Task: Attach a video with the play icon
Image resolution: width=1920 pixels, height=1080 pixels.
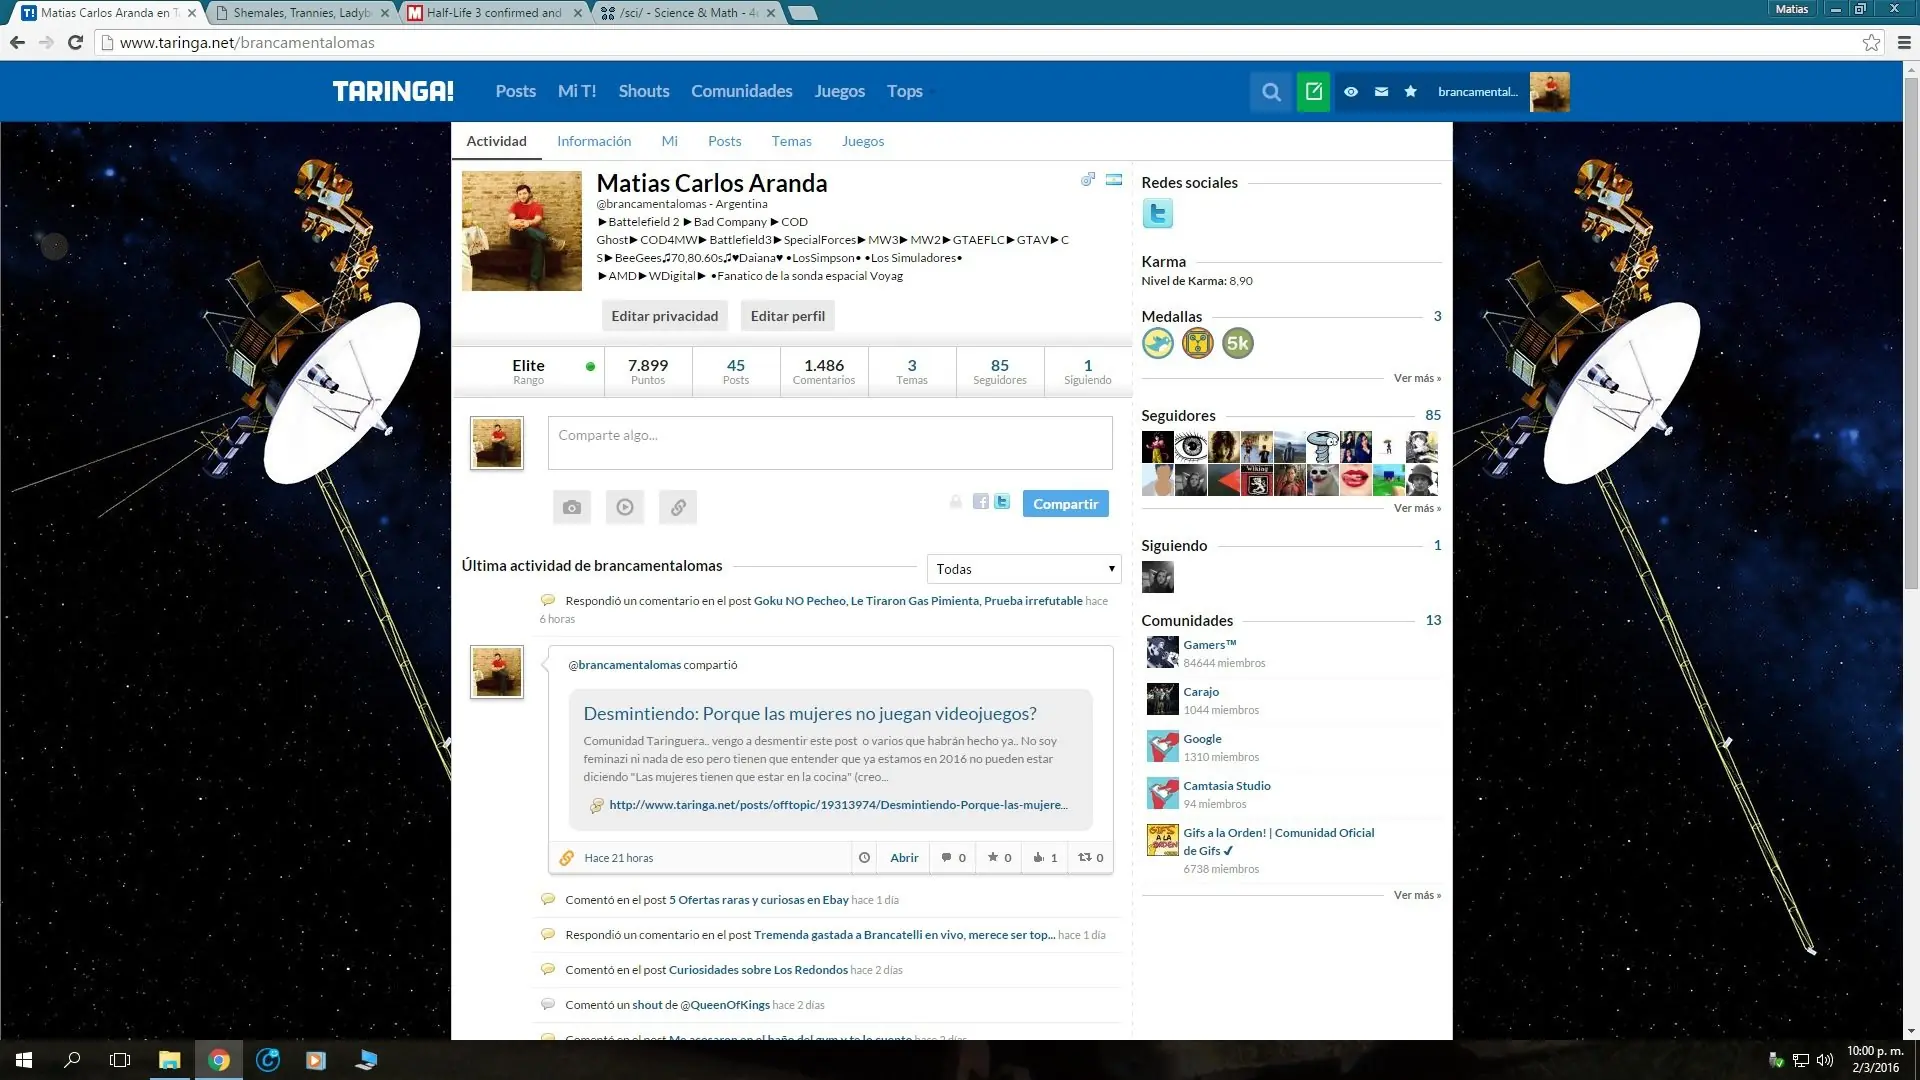Action: 625,507
